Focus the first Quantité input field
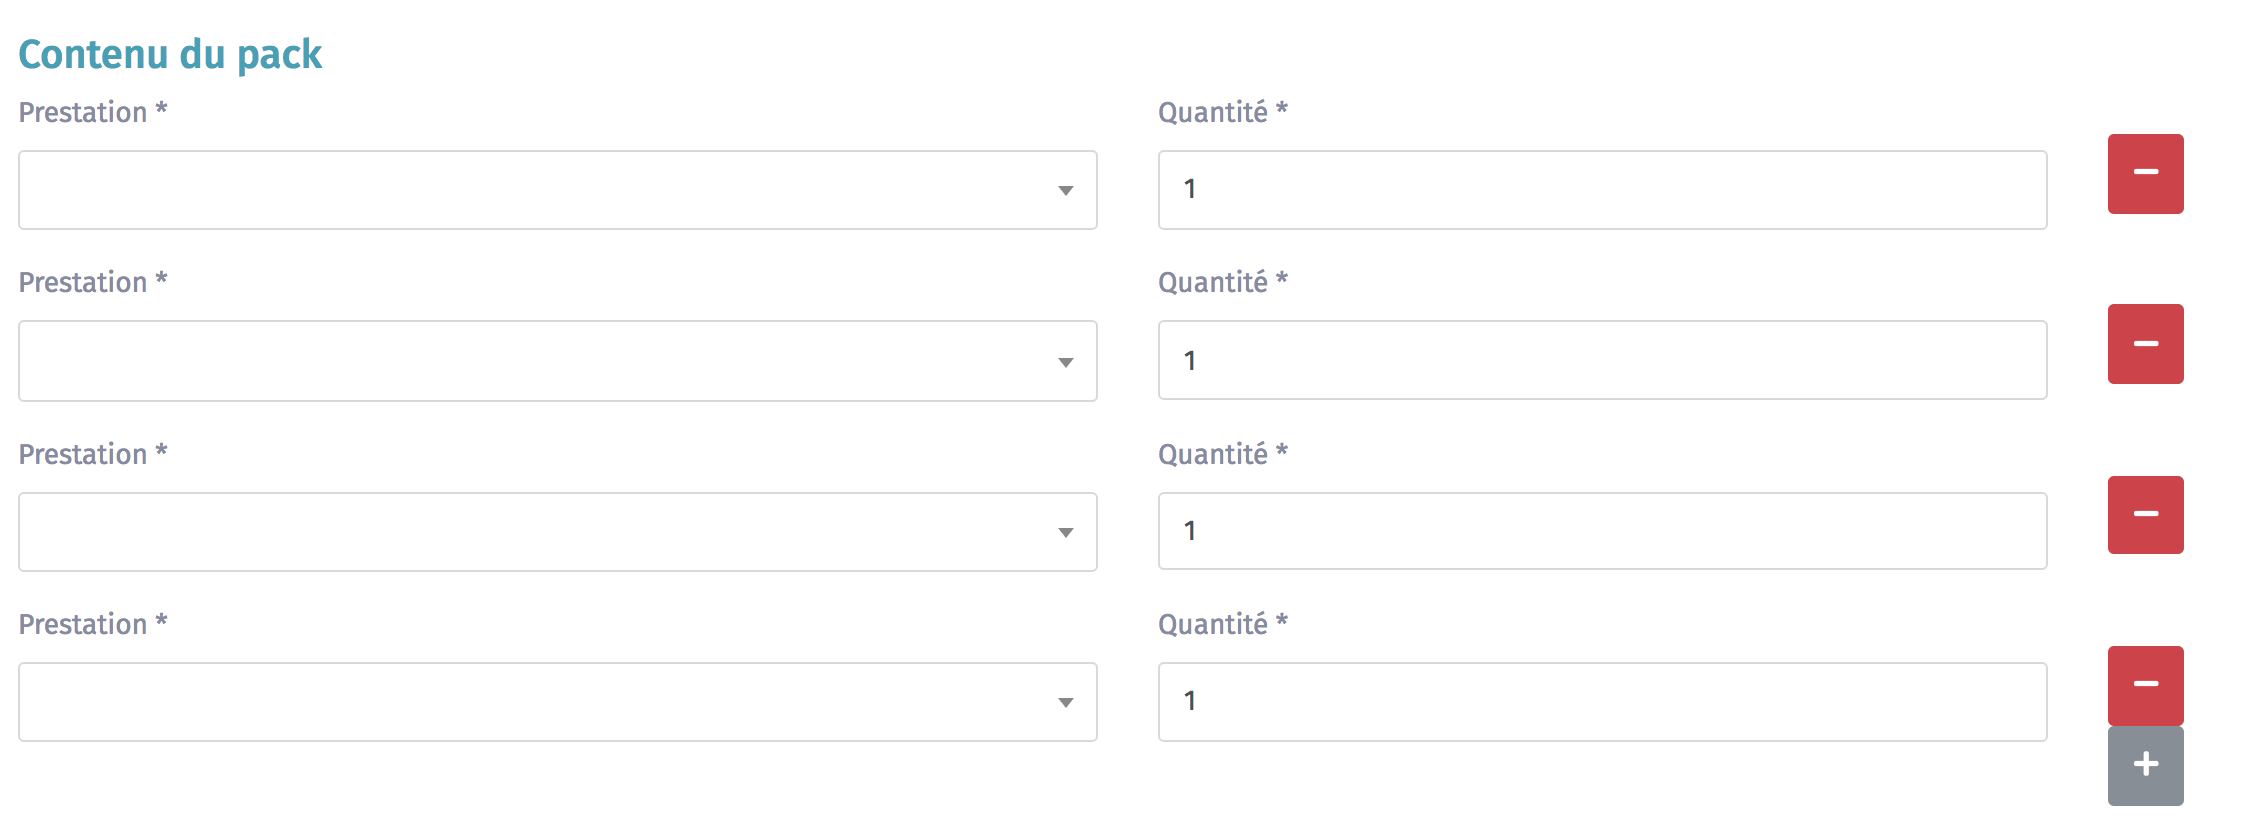 pyautogui.click(x=1602, y=190)
